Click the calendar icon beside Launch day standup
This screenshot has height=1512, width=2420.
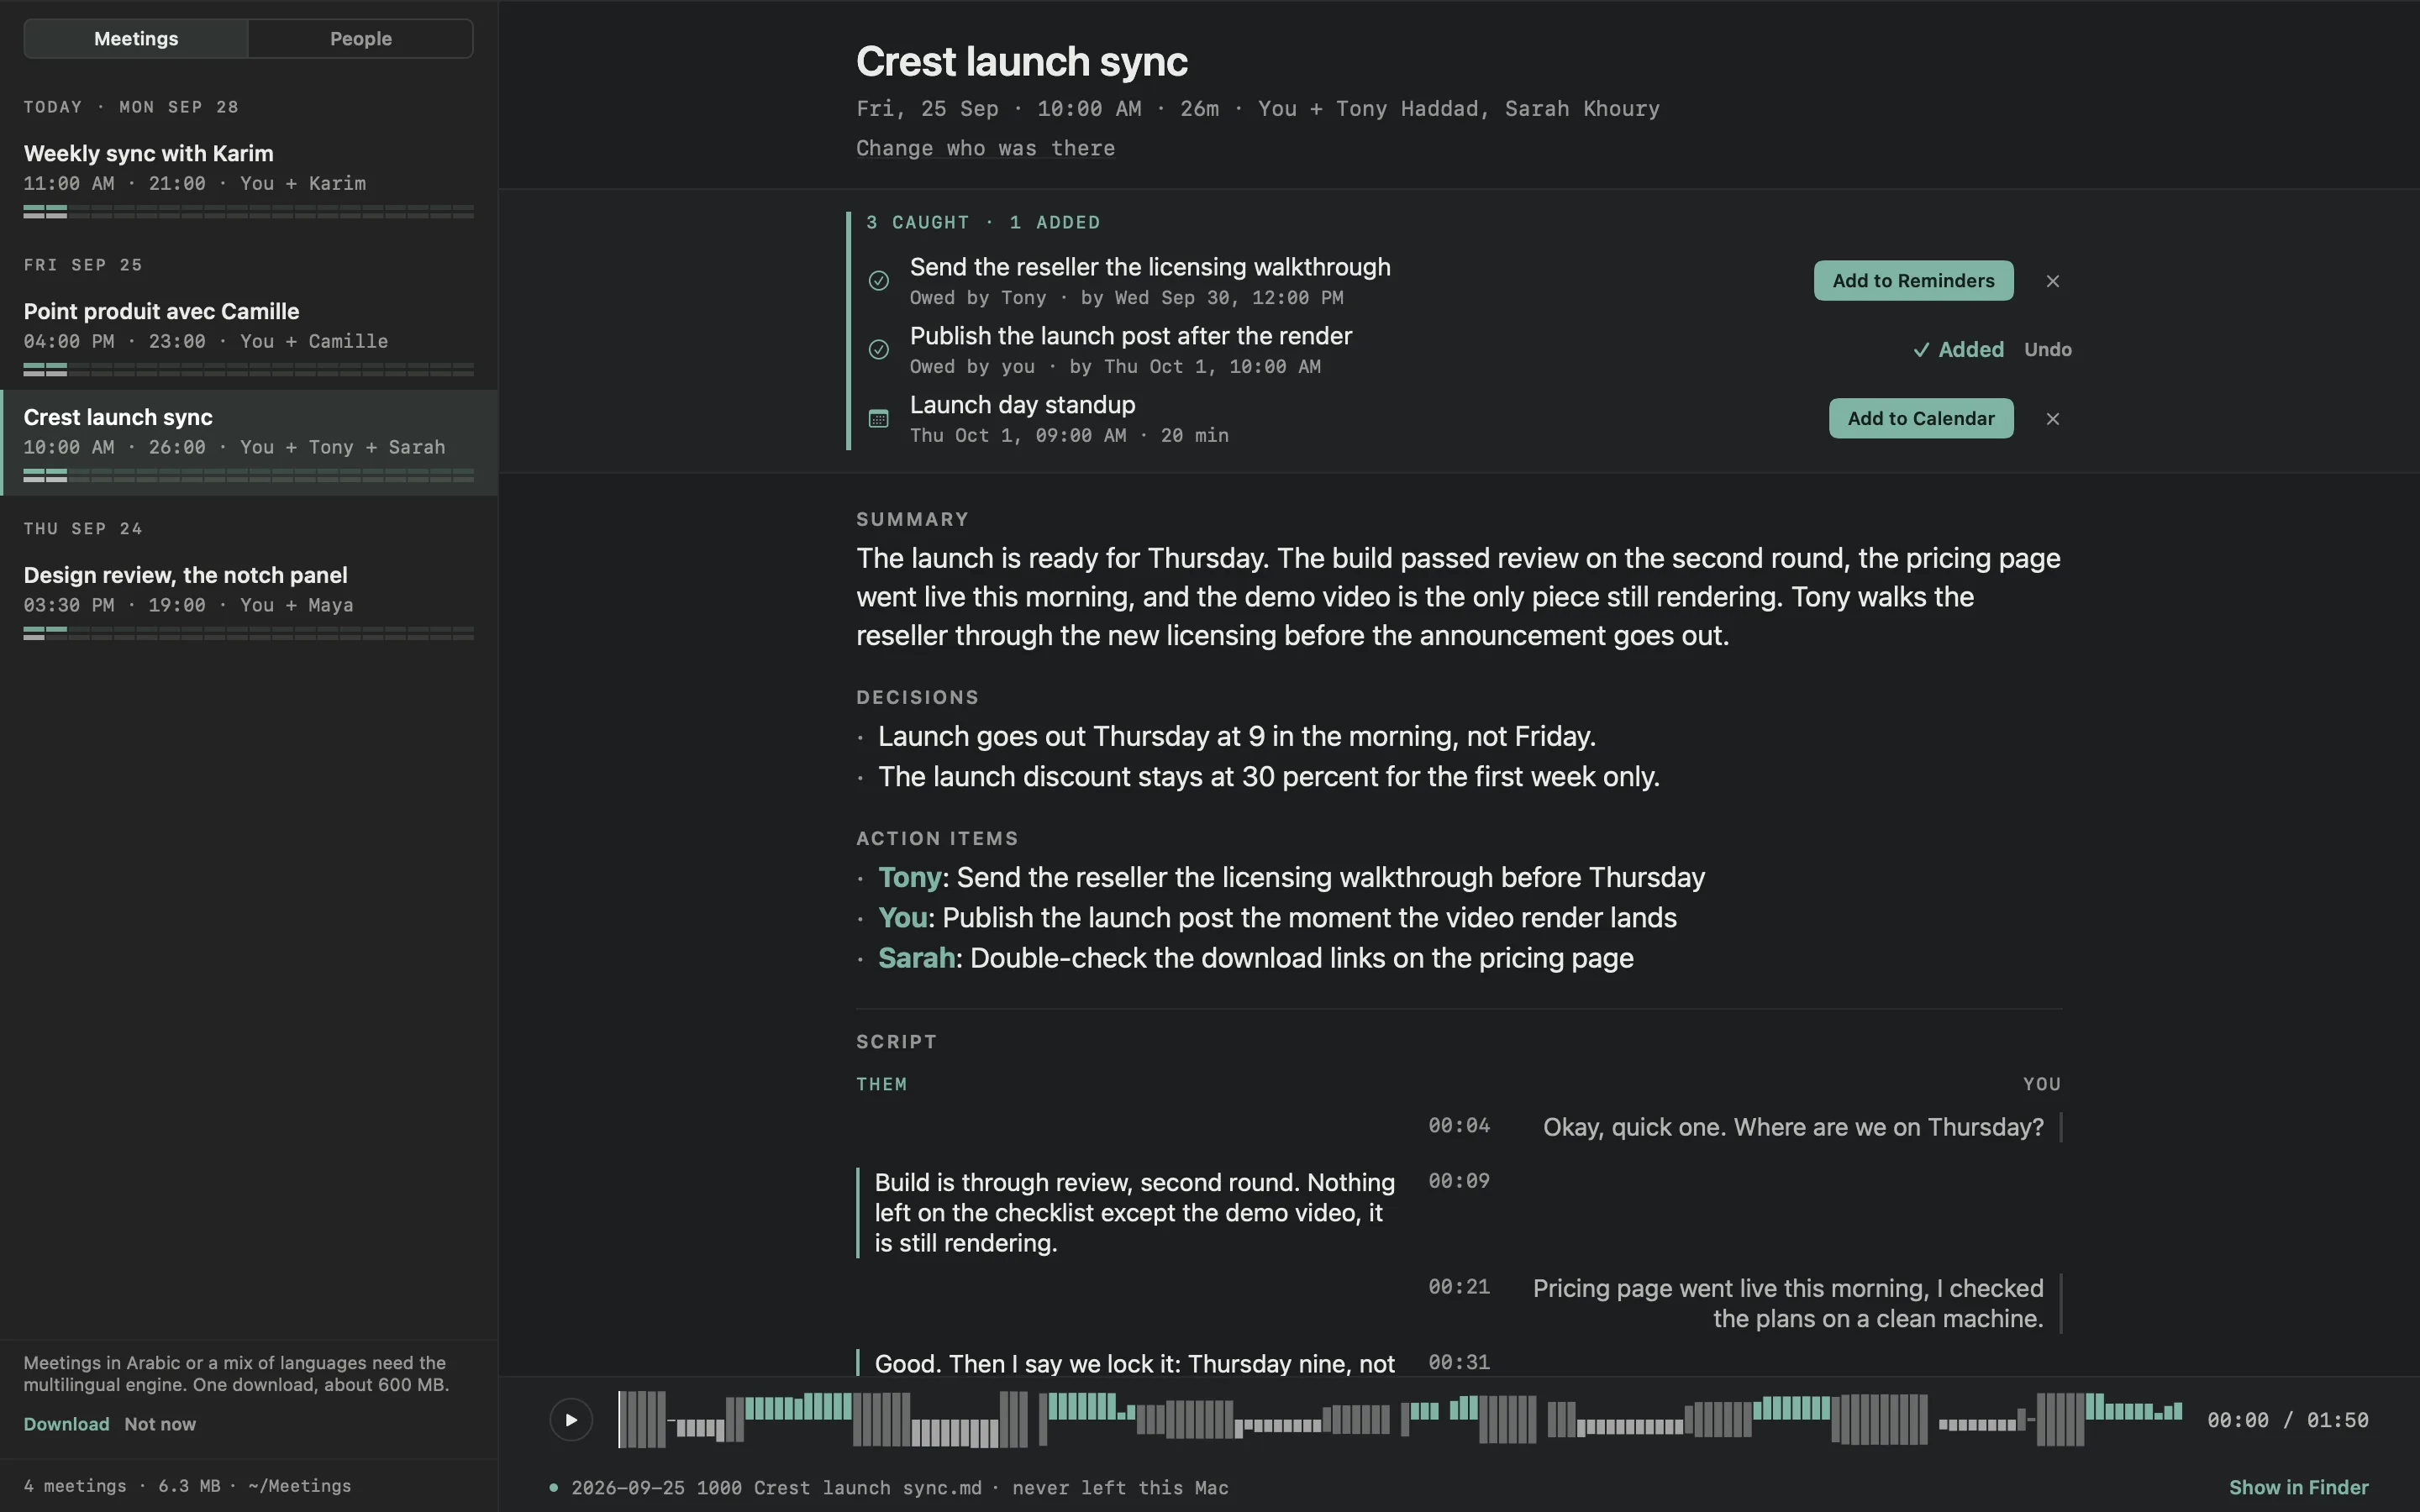click(x=878, y=419)
